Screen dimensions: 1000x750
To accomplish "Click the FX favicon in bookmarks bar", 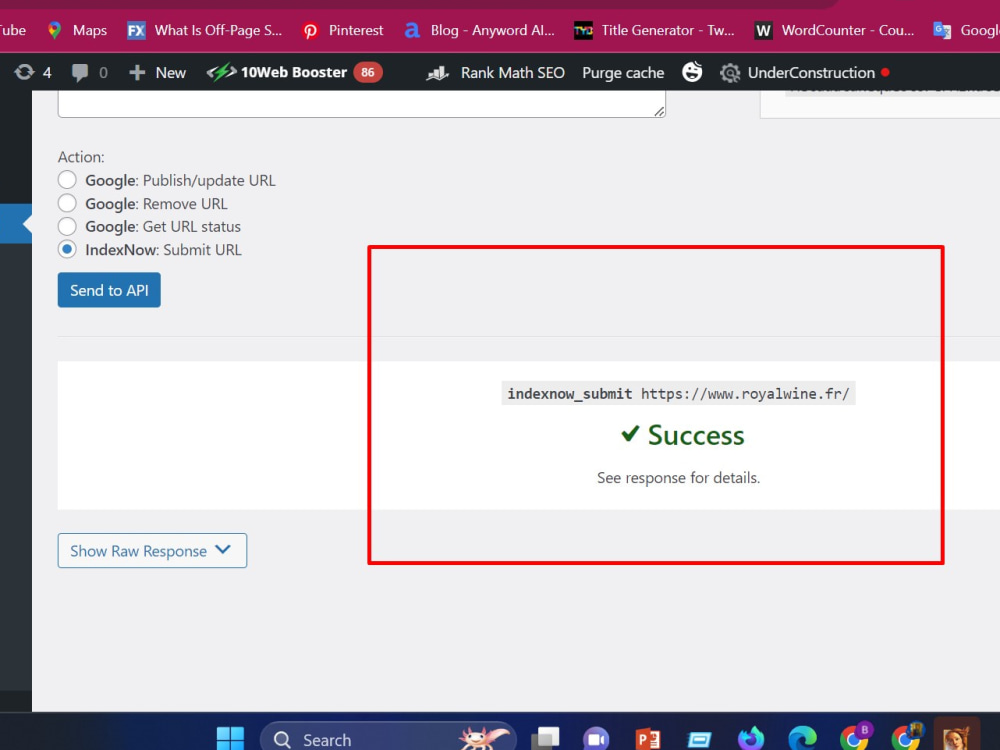I will (136, 30).
